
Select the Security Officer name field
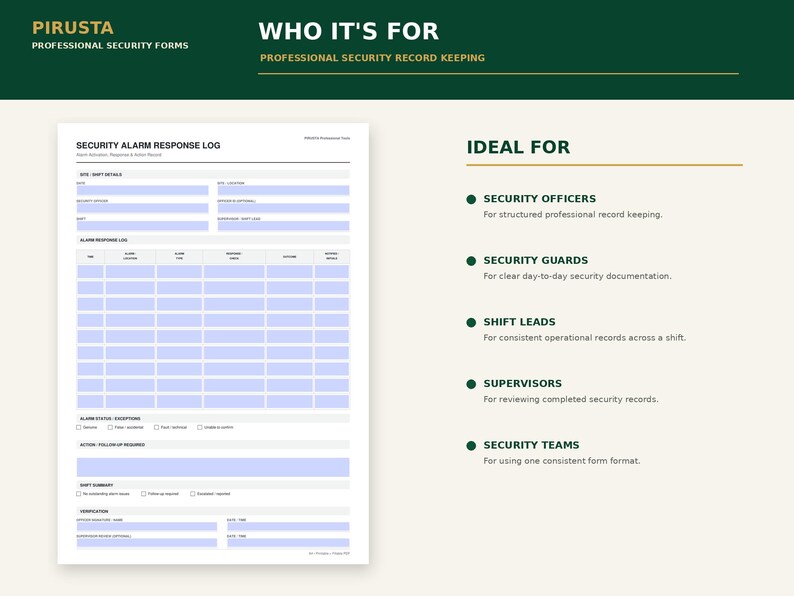pyautogui.click(x=142, y=208)
